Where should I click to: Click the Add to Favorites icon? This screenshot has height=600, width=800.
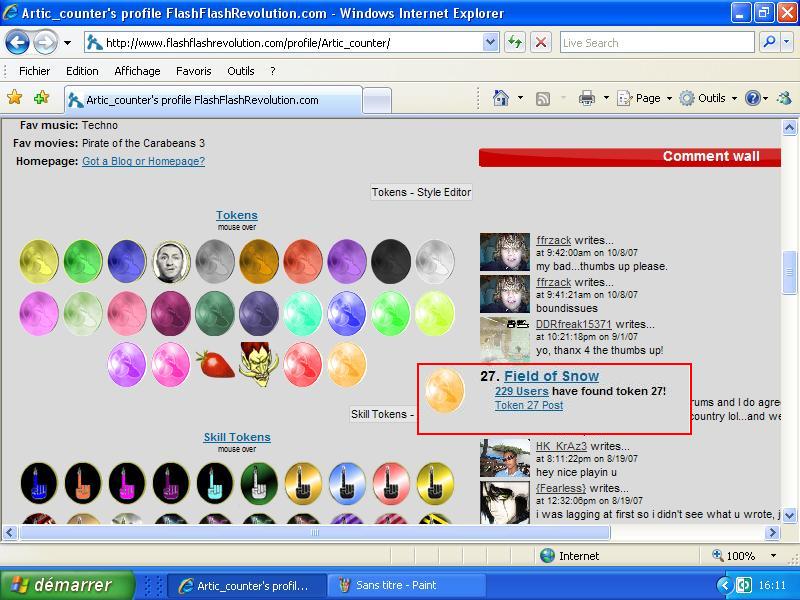[x=41, y=97]
